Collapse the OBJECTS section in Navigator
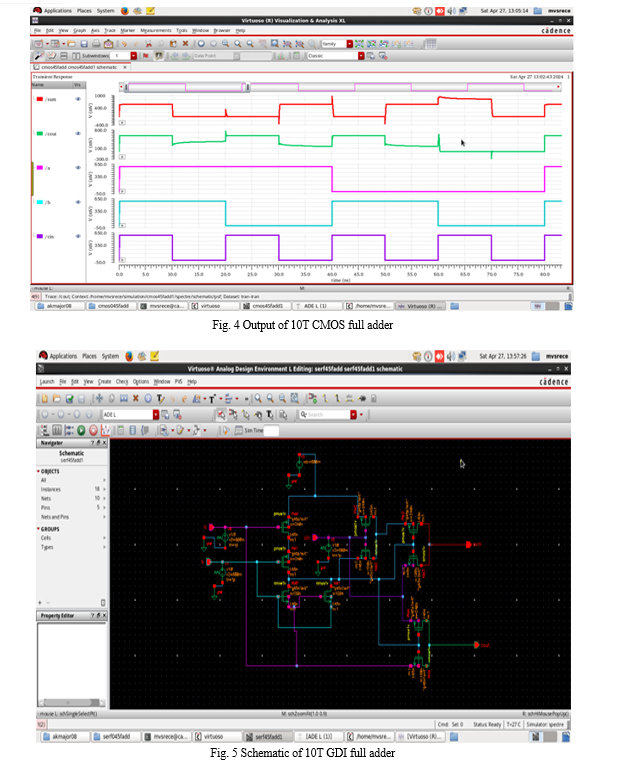 coord(39,471)
